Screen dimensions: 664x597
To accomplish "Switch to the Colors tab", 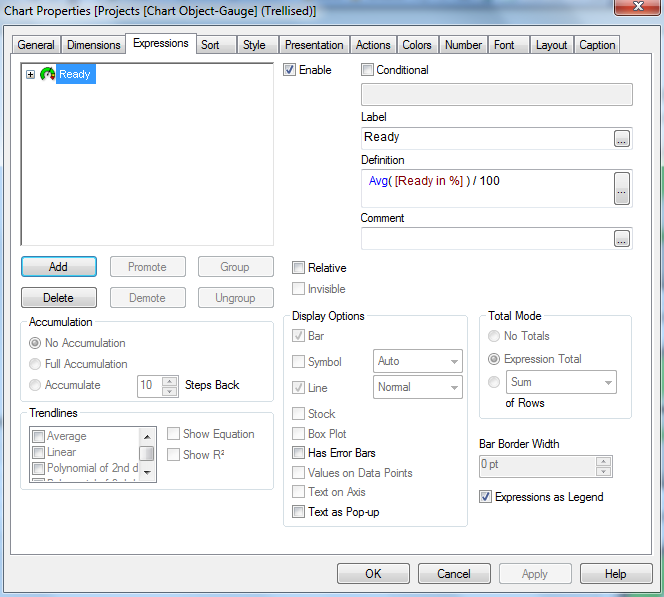I will tap(417, 45).
